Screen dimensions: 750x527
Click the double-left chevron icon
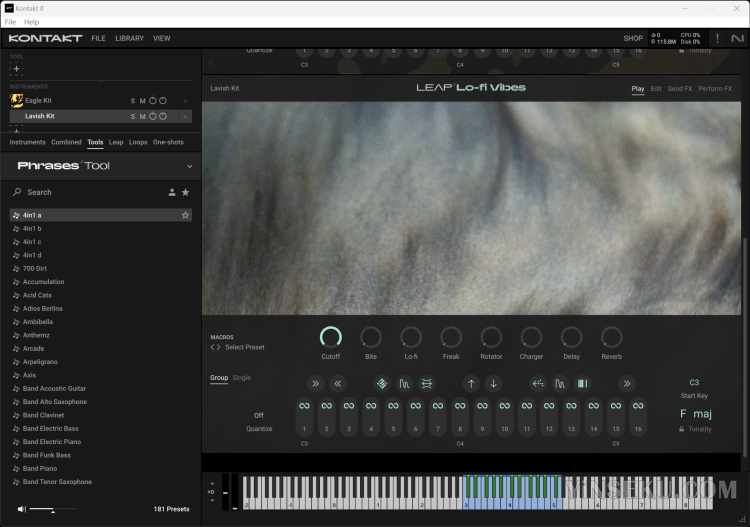point(338,384)
